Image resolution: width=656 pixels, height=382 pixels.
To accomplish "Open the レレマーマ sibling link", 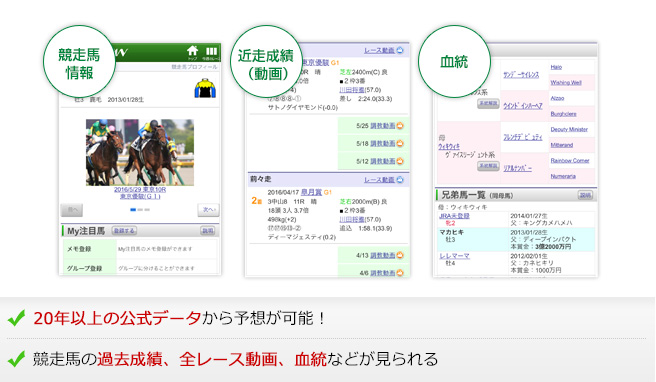I will 454,256.
